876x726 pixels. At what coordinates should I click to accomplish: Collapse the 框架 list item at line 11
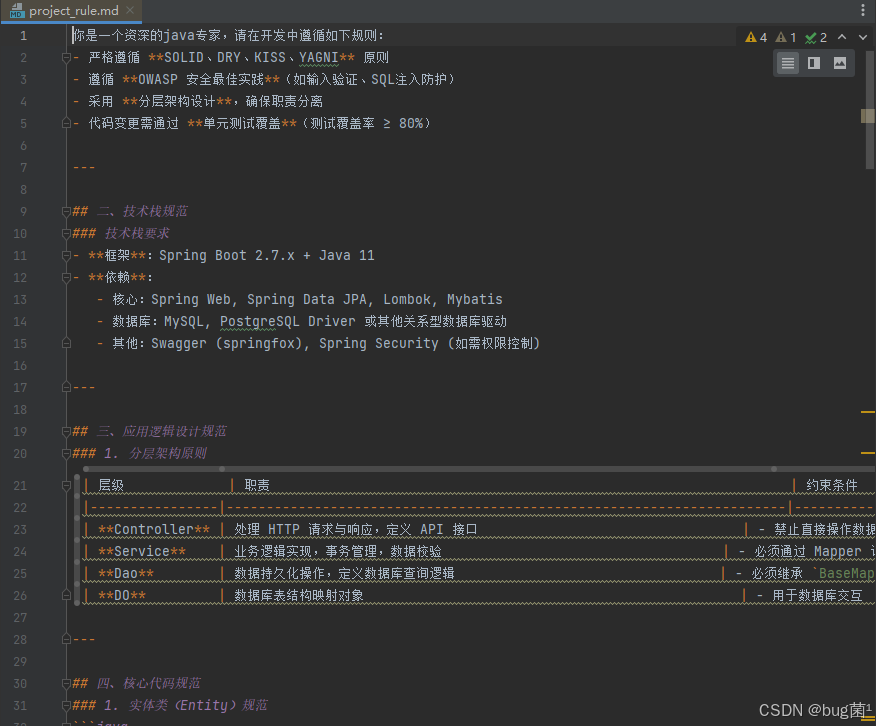(x=66, y=255)
